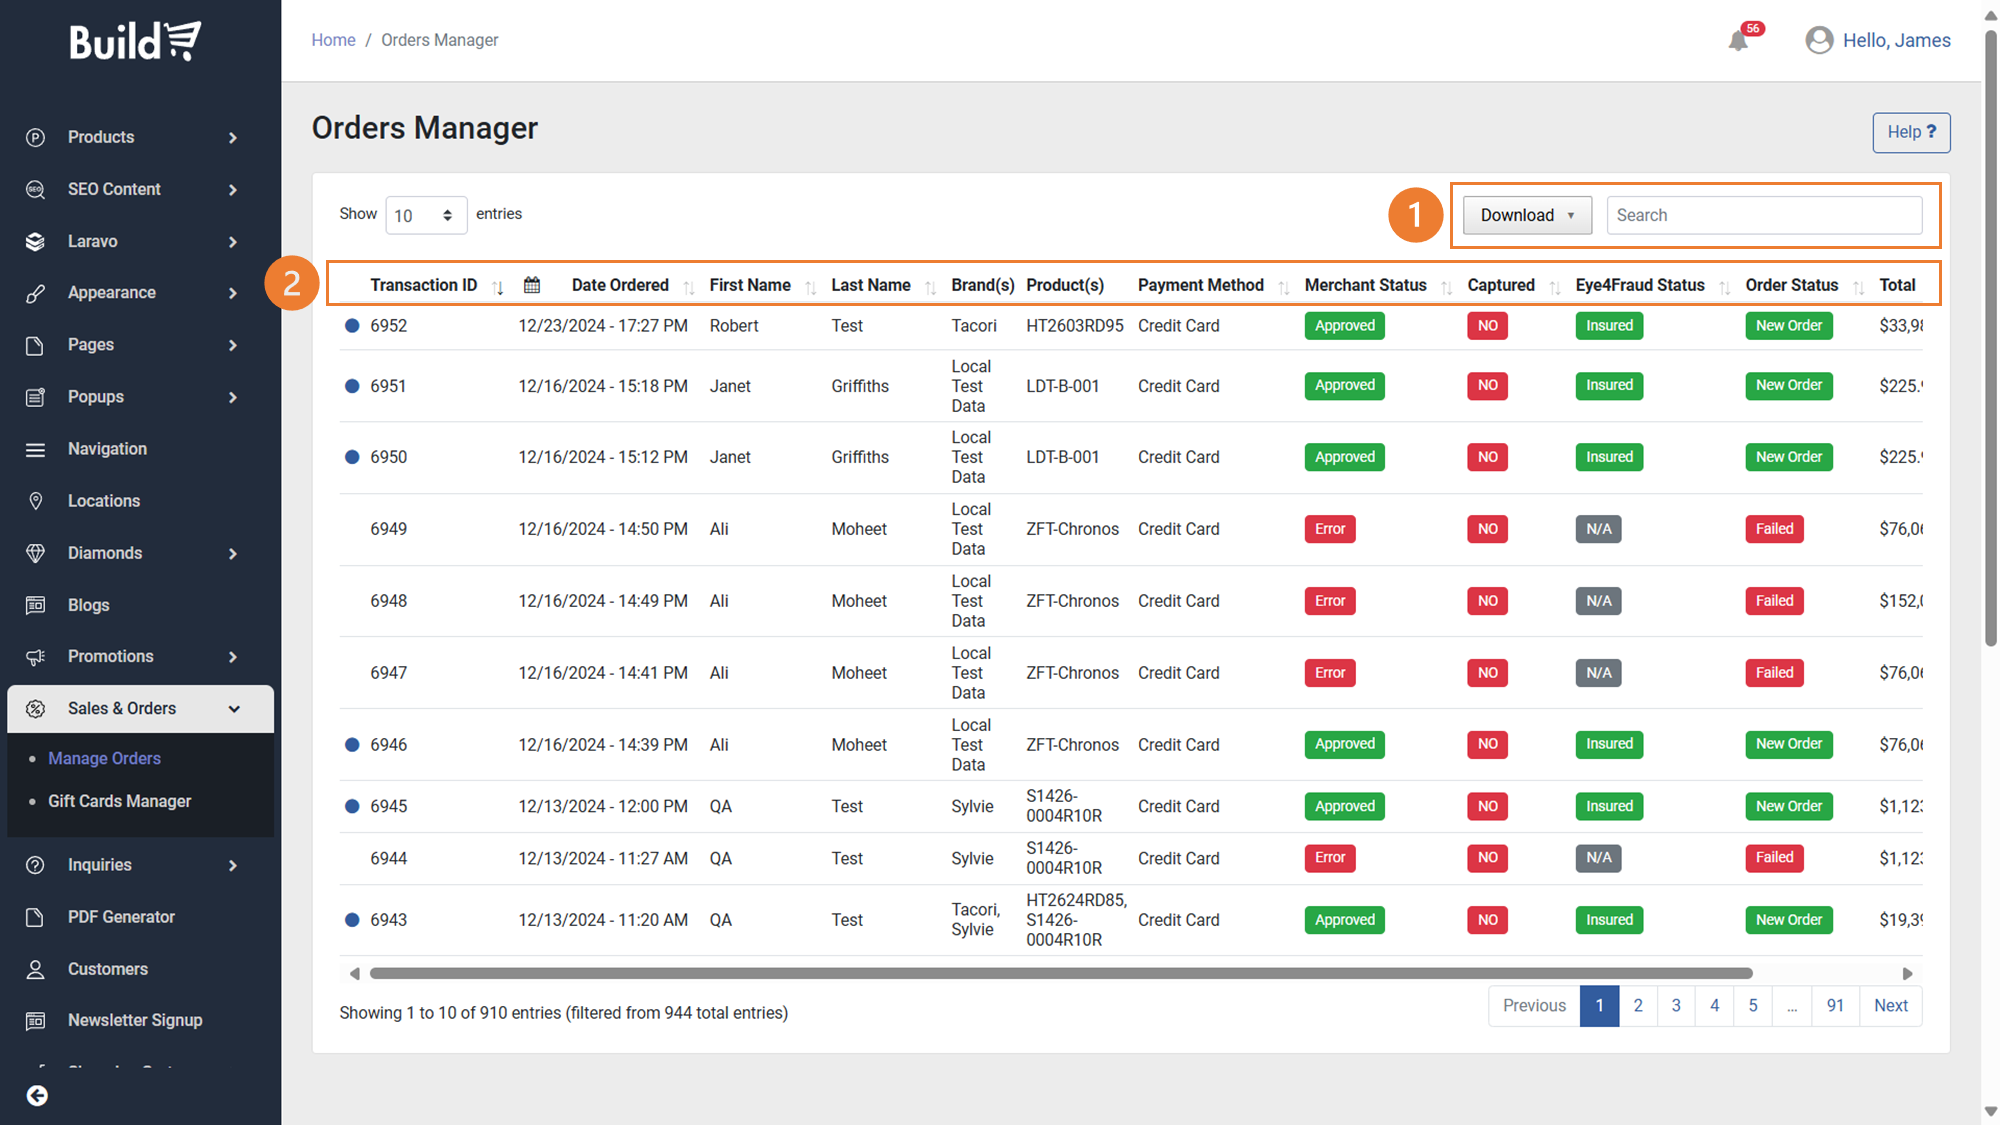
Task: Click the horizontal table scrollbar
Action: coord(1060,973)
